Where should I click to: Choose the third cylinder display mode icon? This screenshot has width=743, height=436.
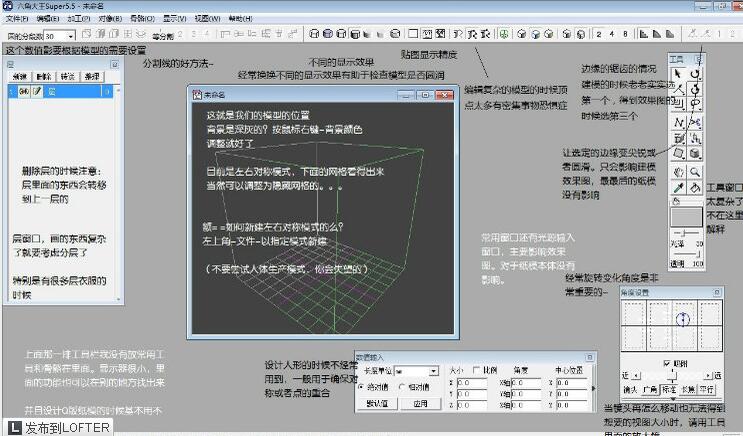click(x=341, y=34)
